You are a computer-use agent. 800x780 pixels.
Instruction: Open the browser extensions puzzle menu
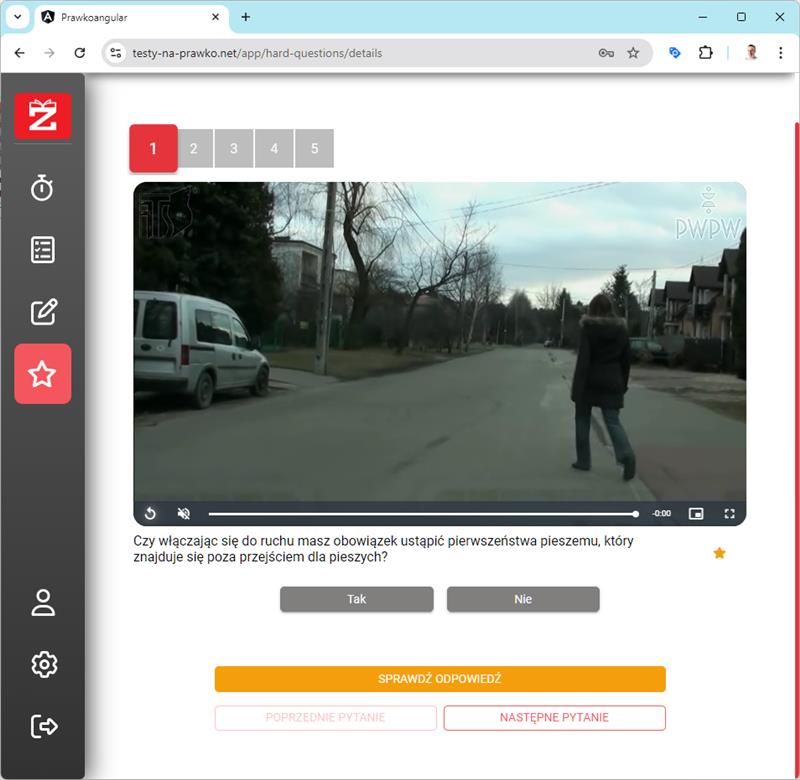(x=706, y=53)
